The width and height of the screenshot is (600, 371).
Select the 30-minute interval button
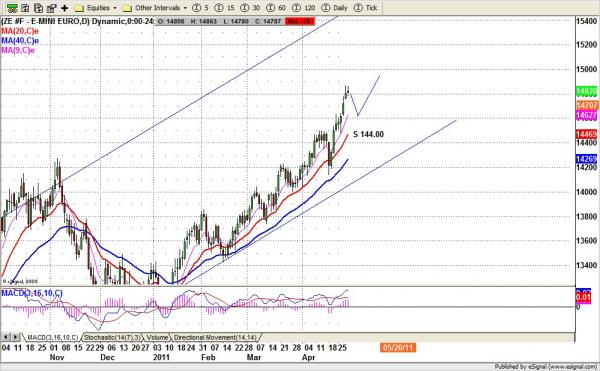point(250,8)
